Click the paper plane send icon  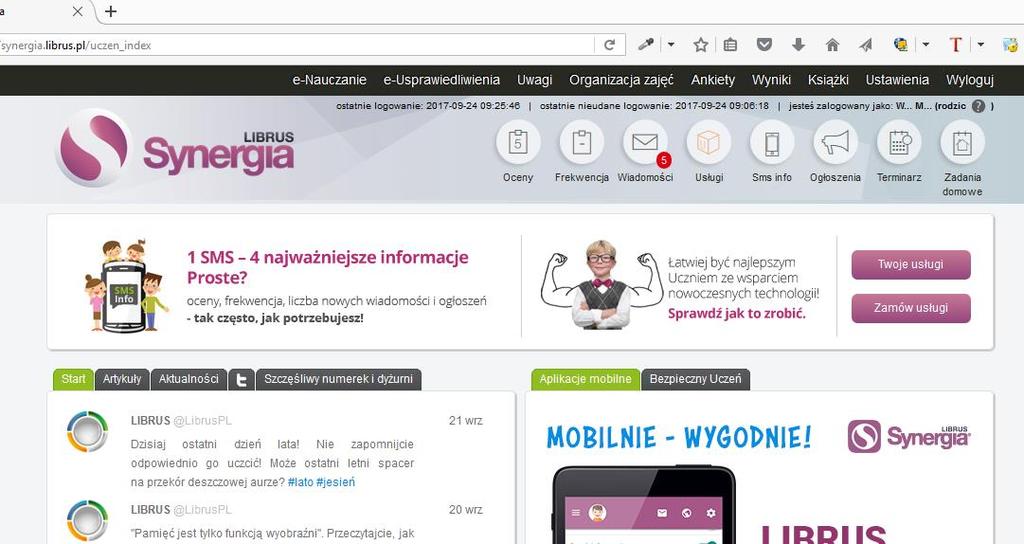click(x=866, y=45)
